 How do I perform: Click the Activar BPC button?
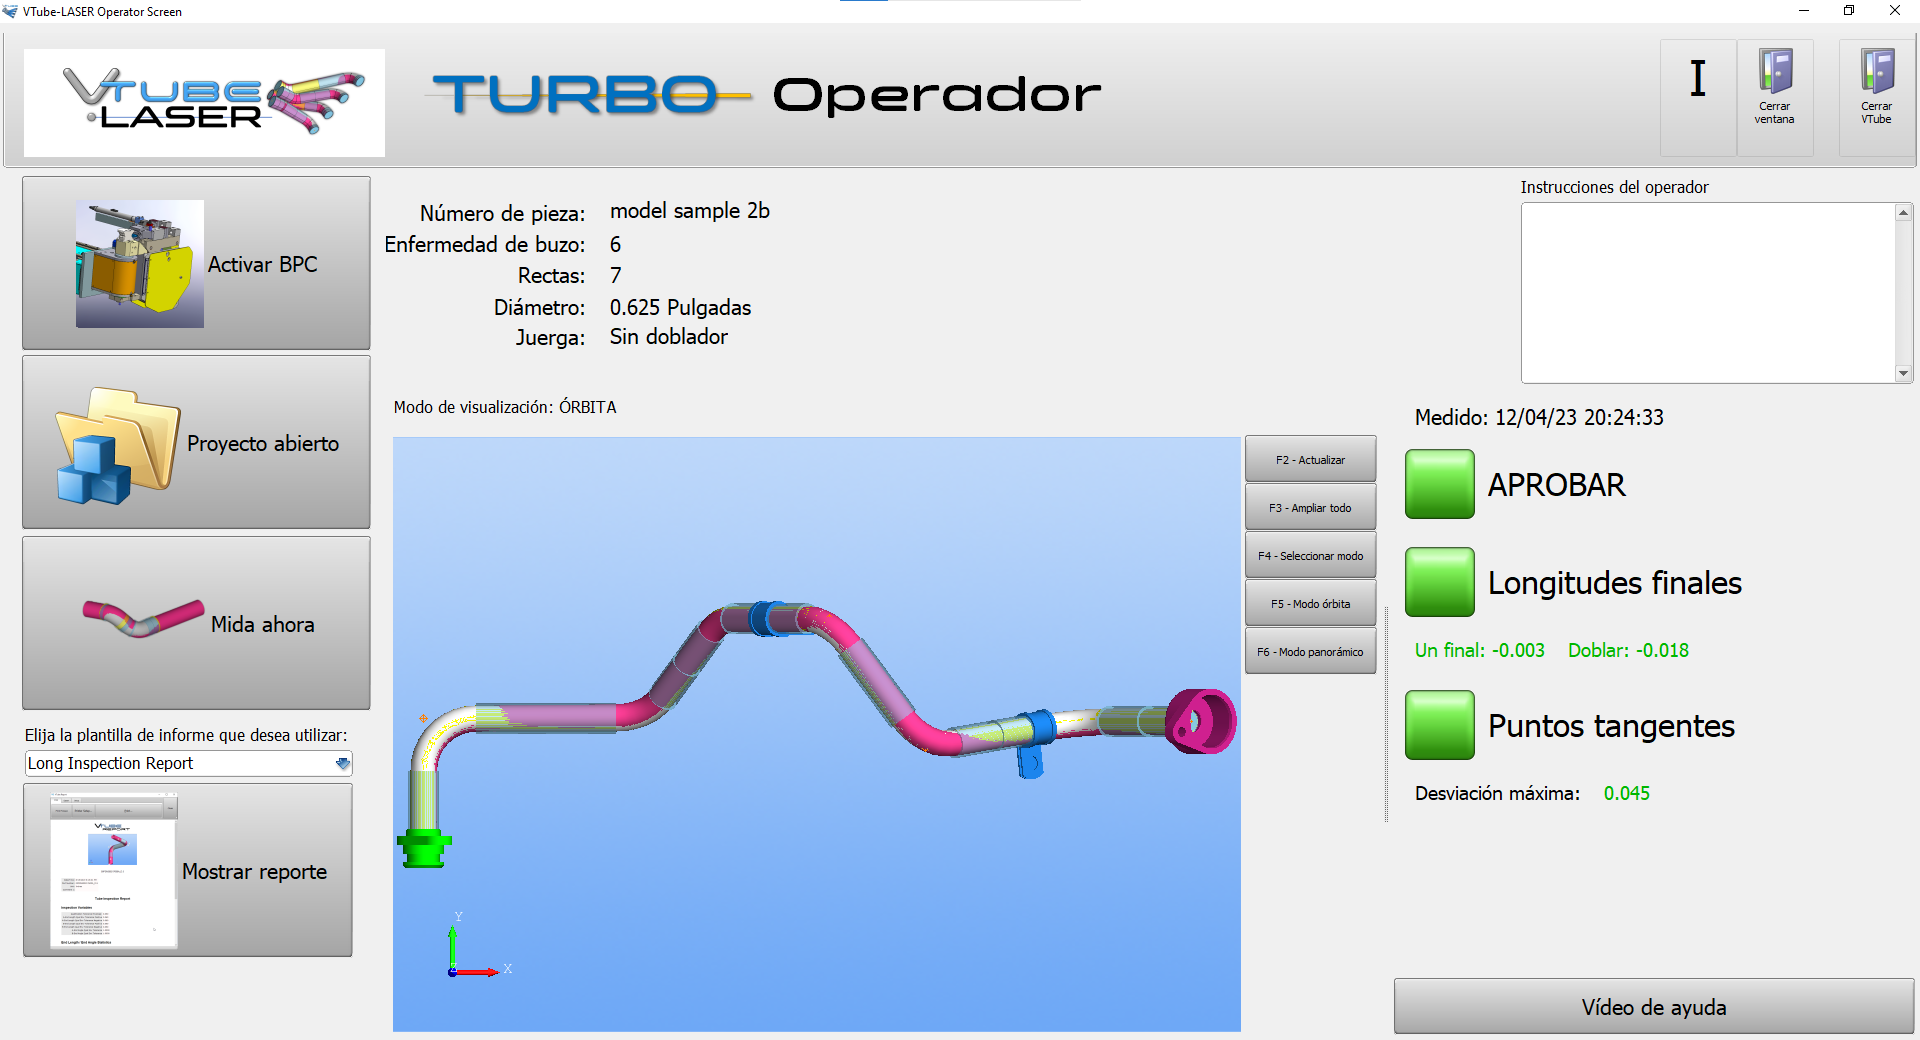(x=196, y=263)
